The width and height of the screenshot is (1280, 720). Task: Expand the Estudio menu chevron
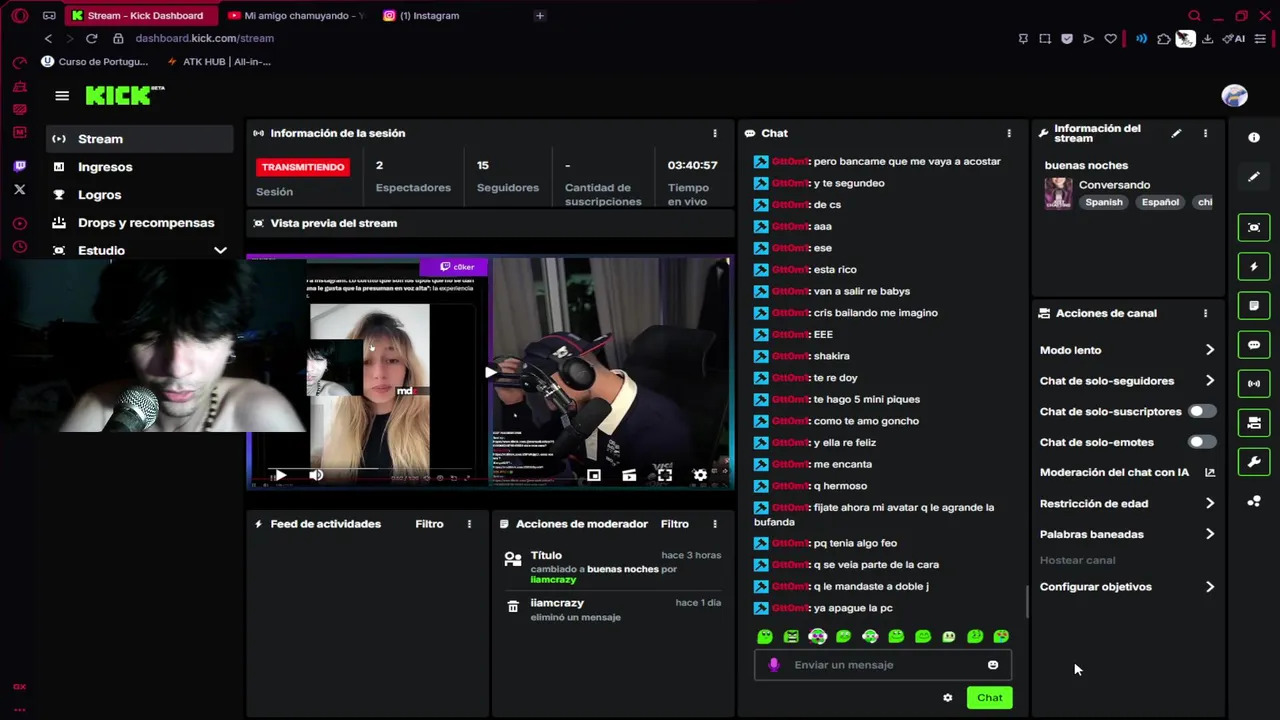coord(220,250)
